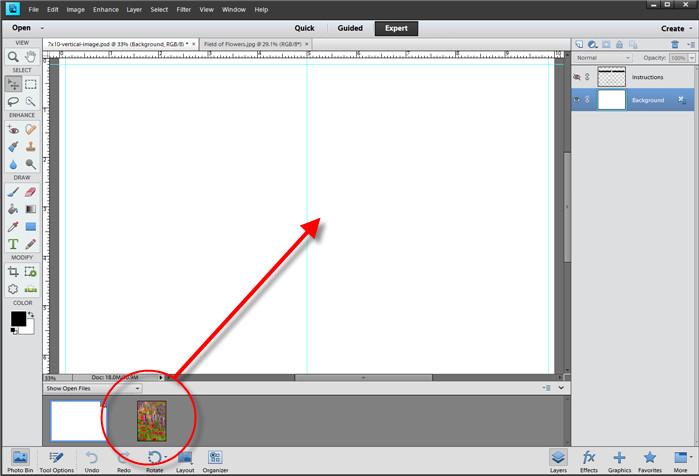This screenshot has width=699, height=476.
Task: Open the Graphics panel
Action: (619, 461)
